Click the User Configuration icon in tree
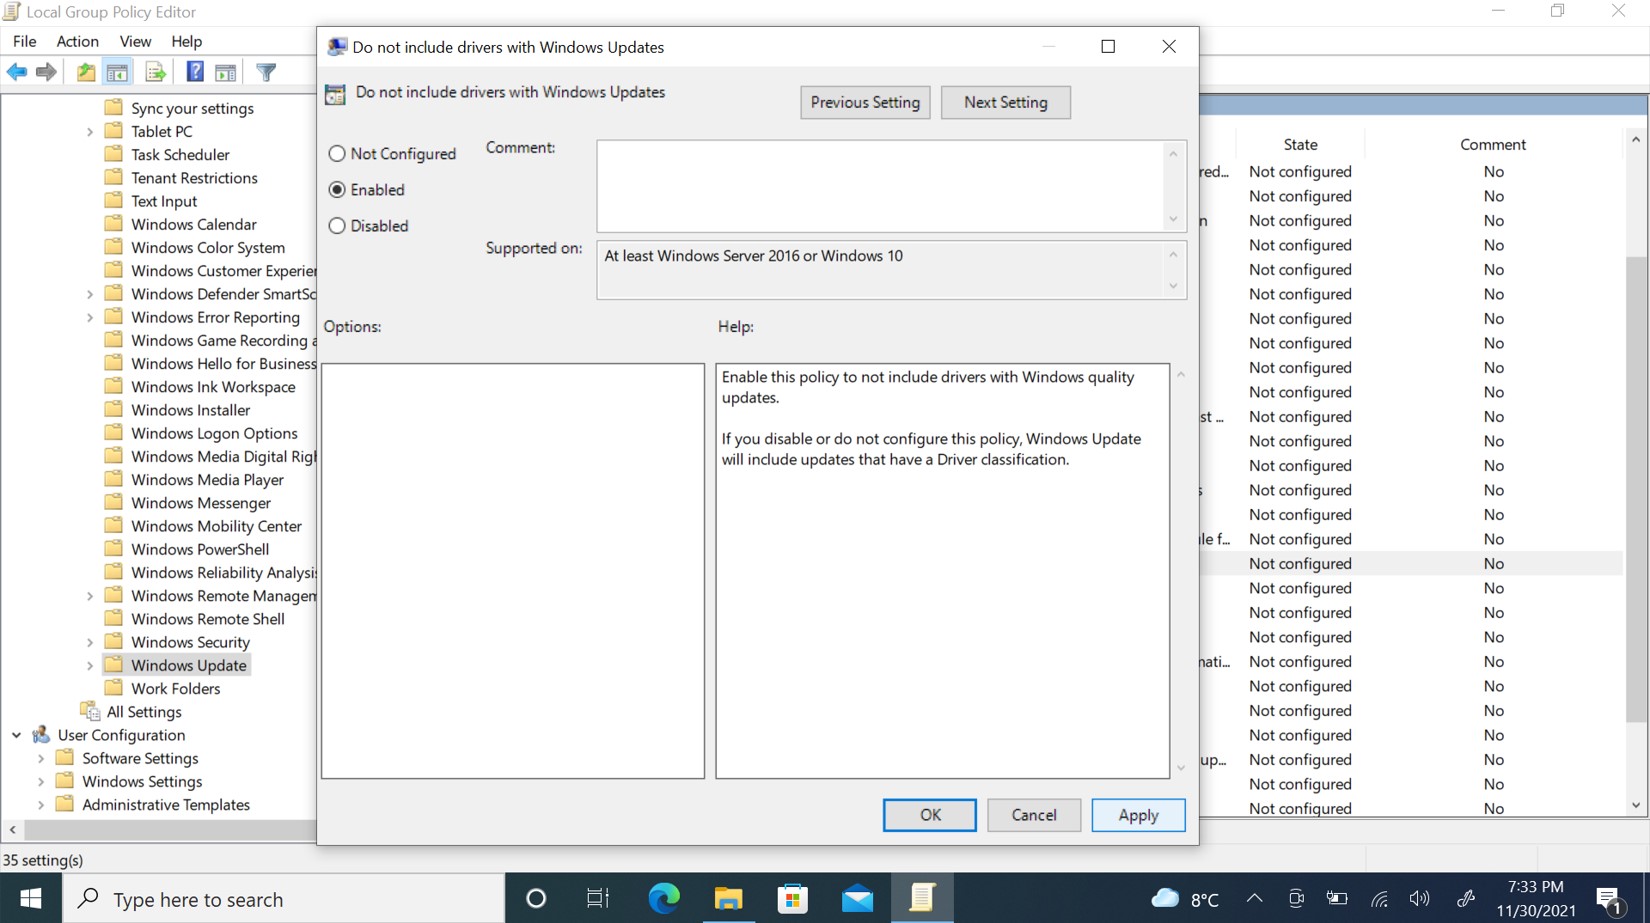 click(41, 735)
